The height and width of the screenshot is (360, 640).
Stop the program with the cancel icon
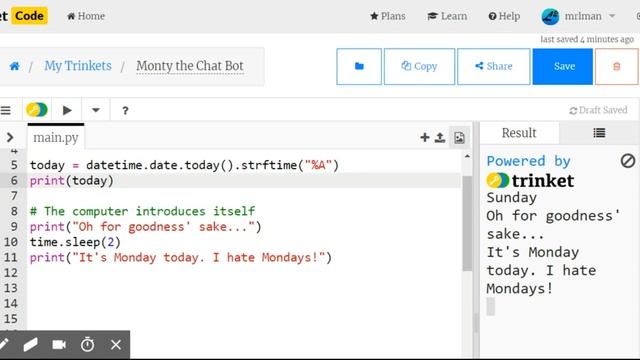[x=628, y=161]
